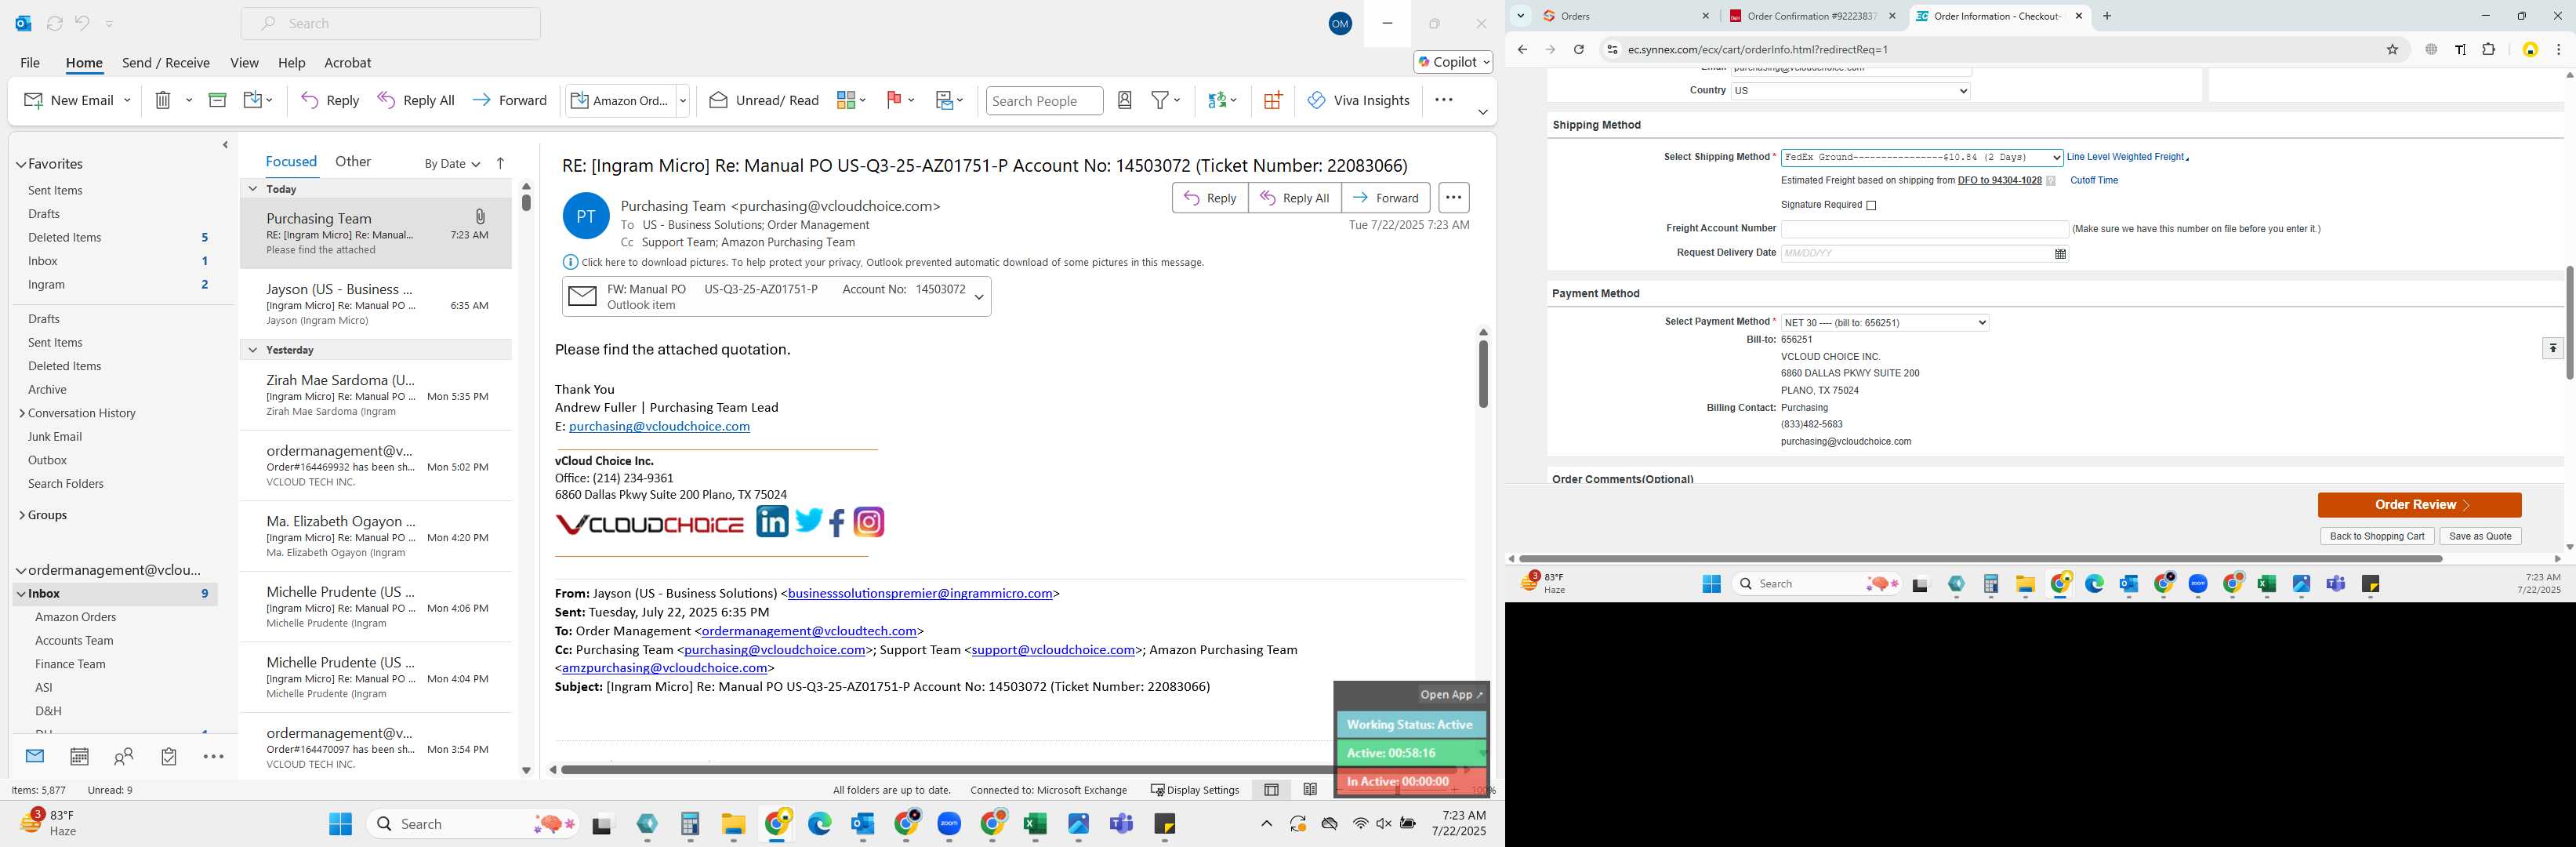Click the Twitter bird icon in signature
Screen dimensions: 2576x847
[x=809, y=521]
